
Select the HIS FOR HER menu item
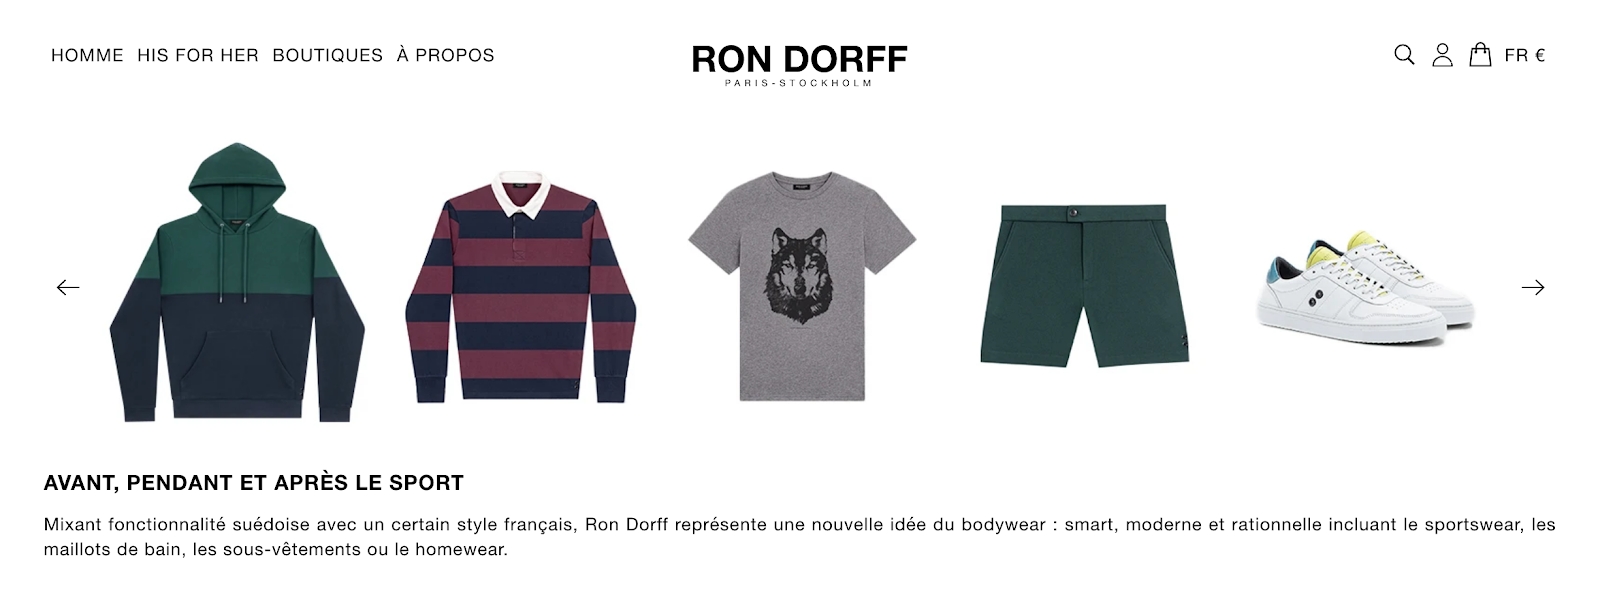tap(198, 56)
